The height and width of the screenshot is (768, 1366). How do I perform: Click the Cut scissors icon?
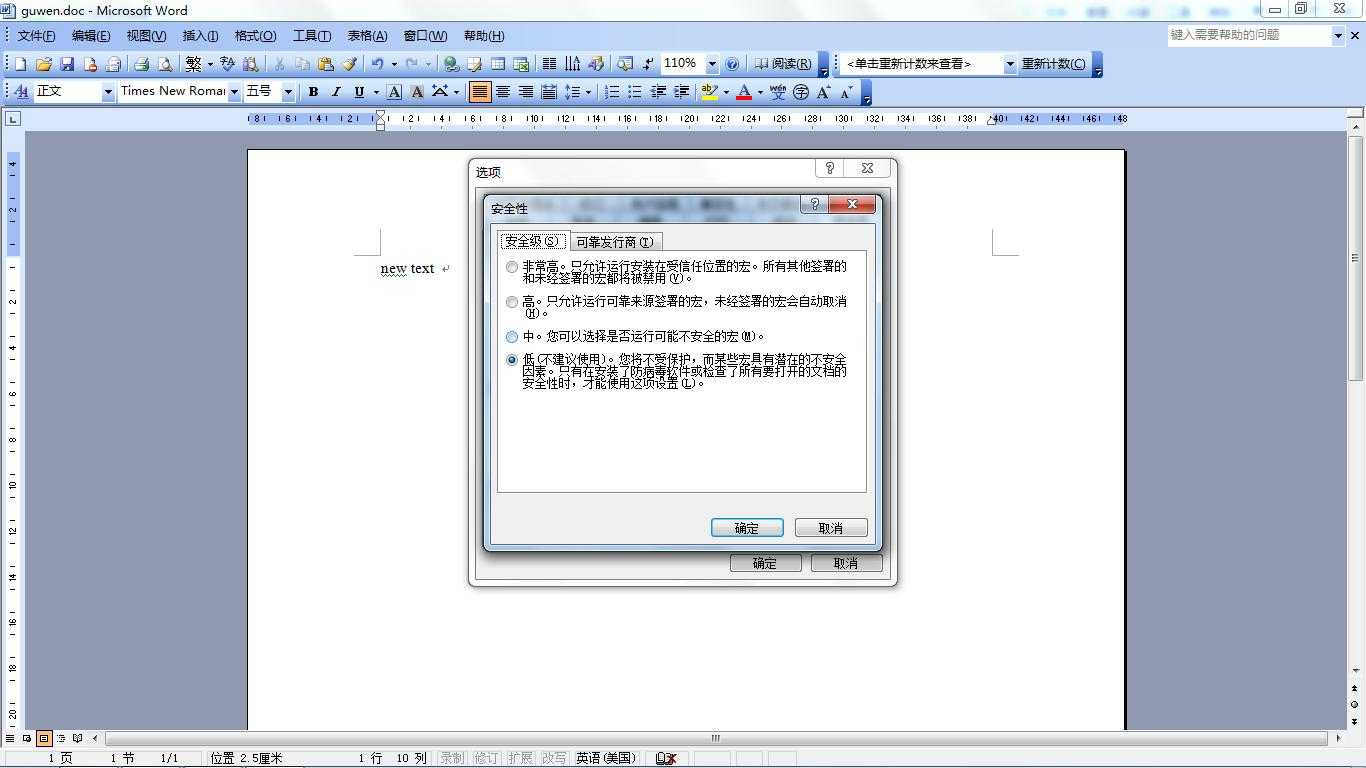tap(280, 64)
